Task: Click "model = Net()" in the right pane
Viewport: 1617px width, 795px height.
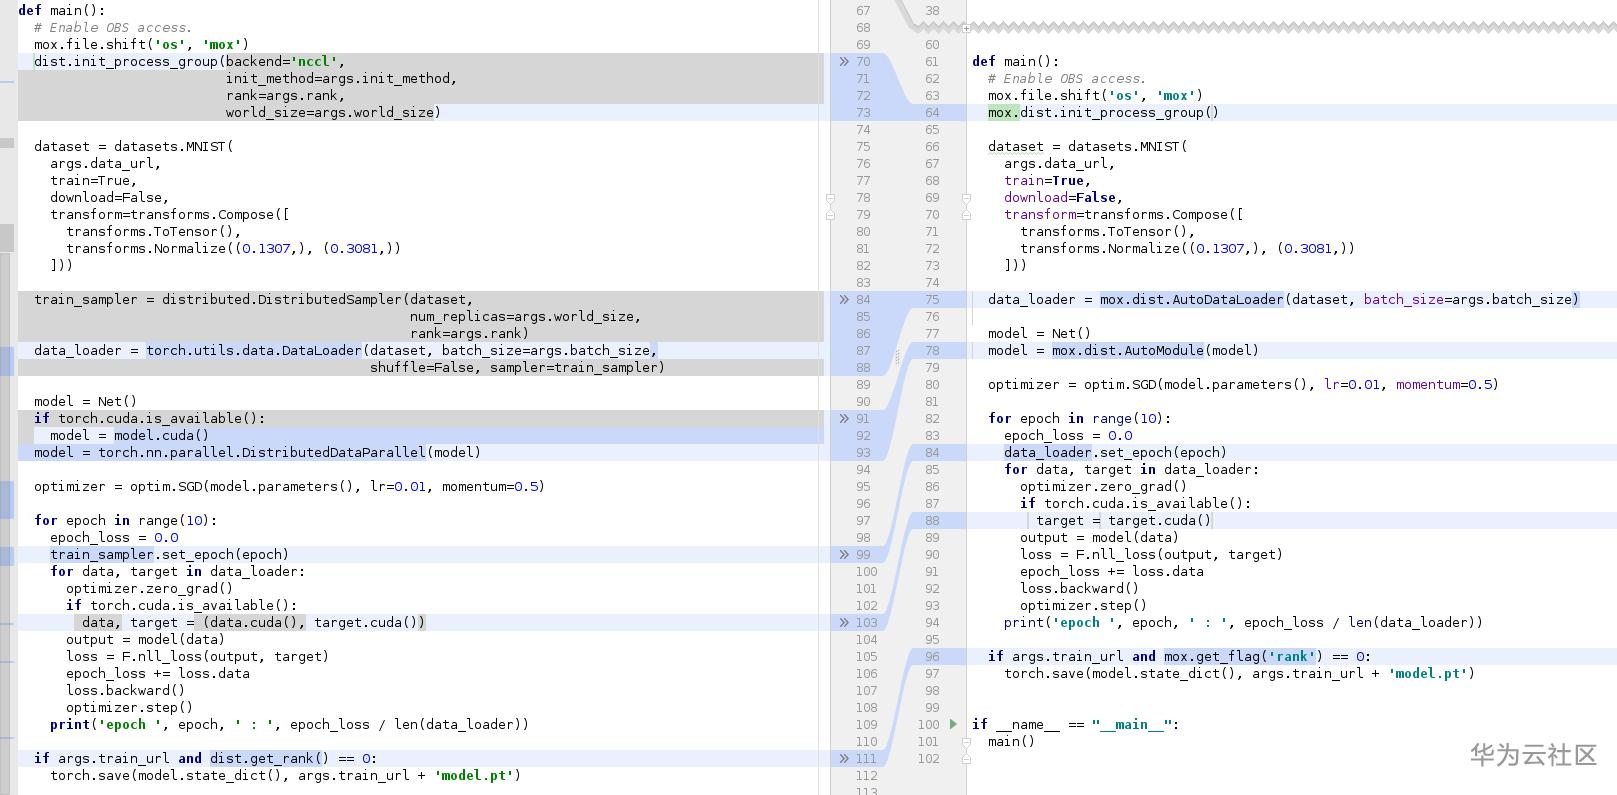Action: (1039, 334)
